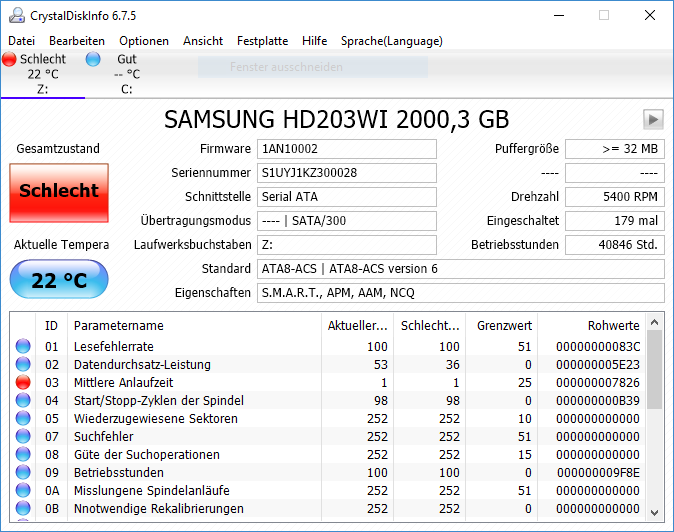
Task: Click the next disk arrow button
Action: tap(653, 119)
